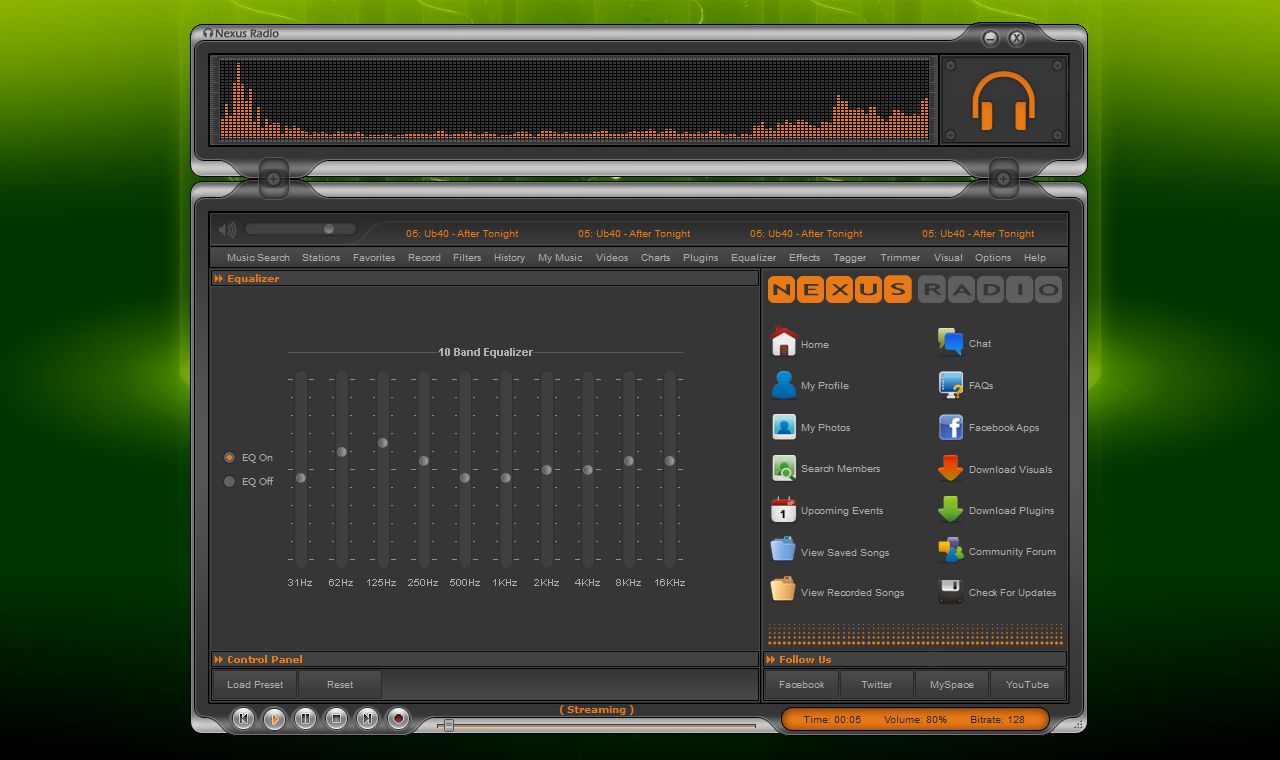Click the 31Hz equalizer band slider
This screenshot has width=1280, height=760.
300,470
